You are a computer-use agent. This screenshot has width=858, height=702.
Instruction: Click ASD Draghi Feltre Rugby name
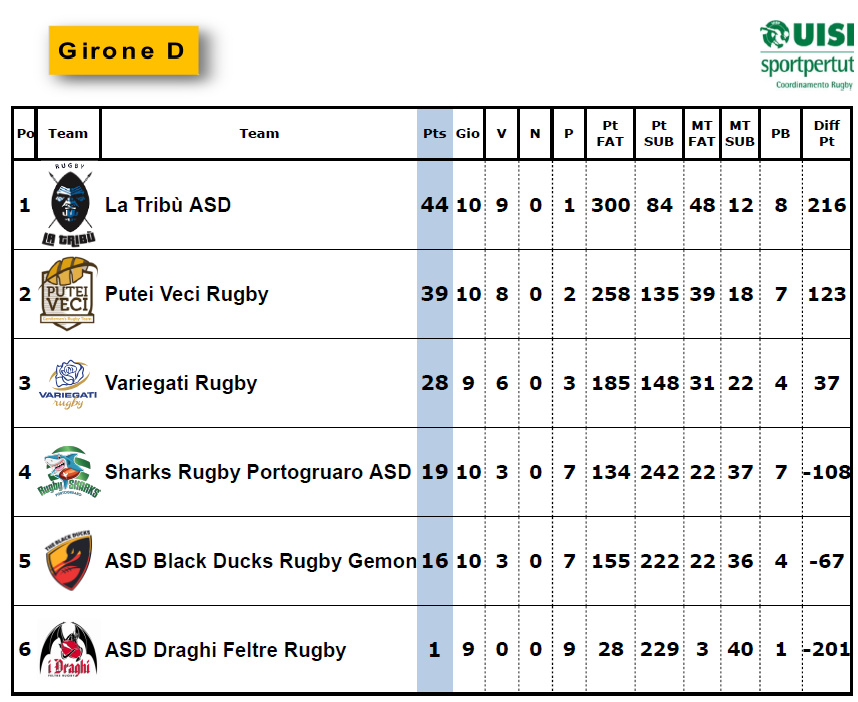pyautogui.click(x=225, y=649)
